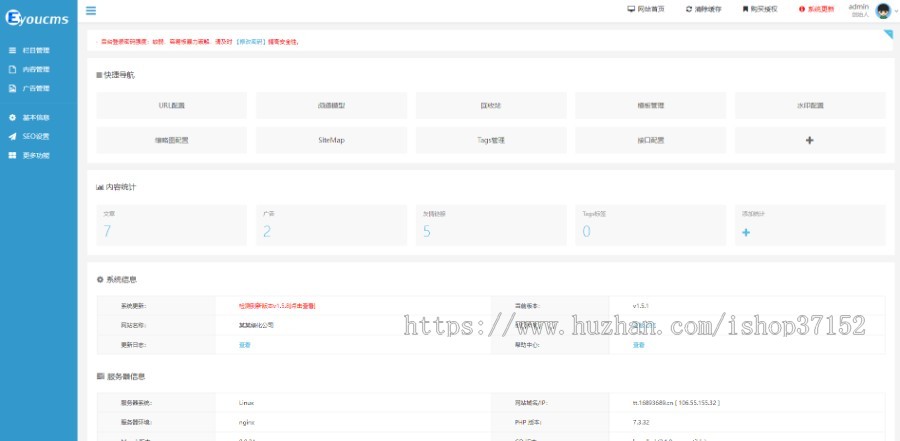This screenshot has height=441, width=900.
Task: Open Tags管理 quick navigation tile
Action: point(491,140)
